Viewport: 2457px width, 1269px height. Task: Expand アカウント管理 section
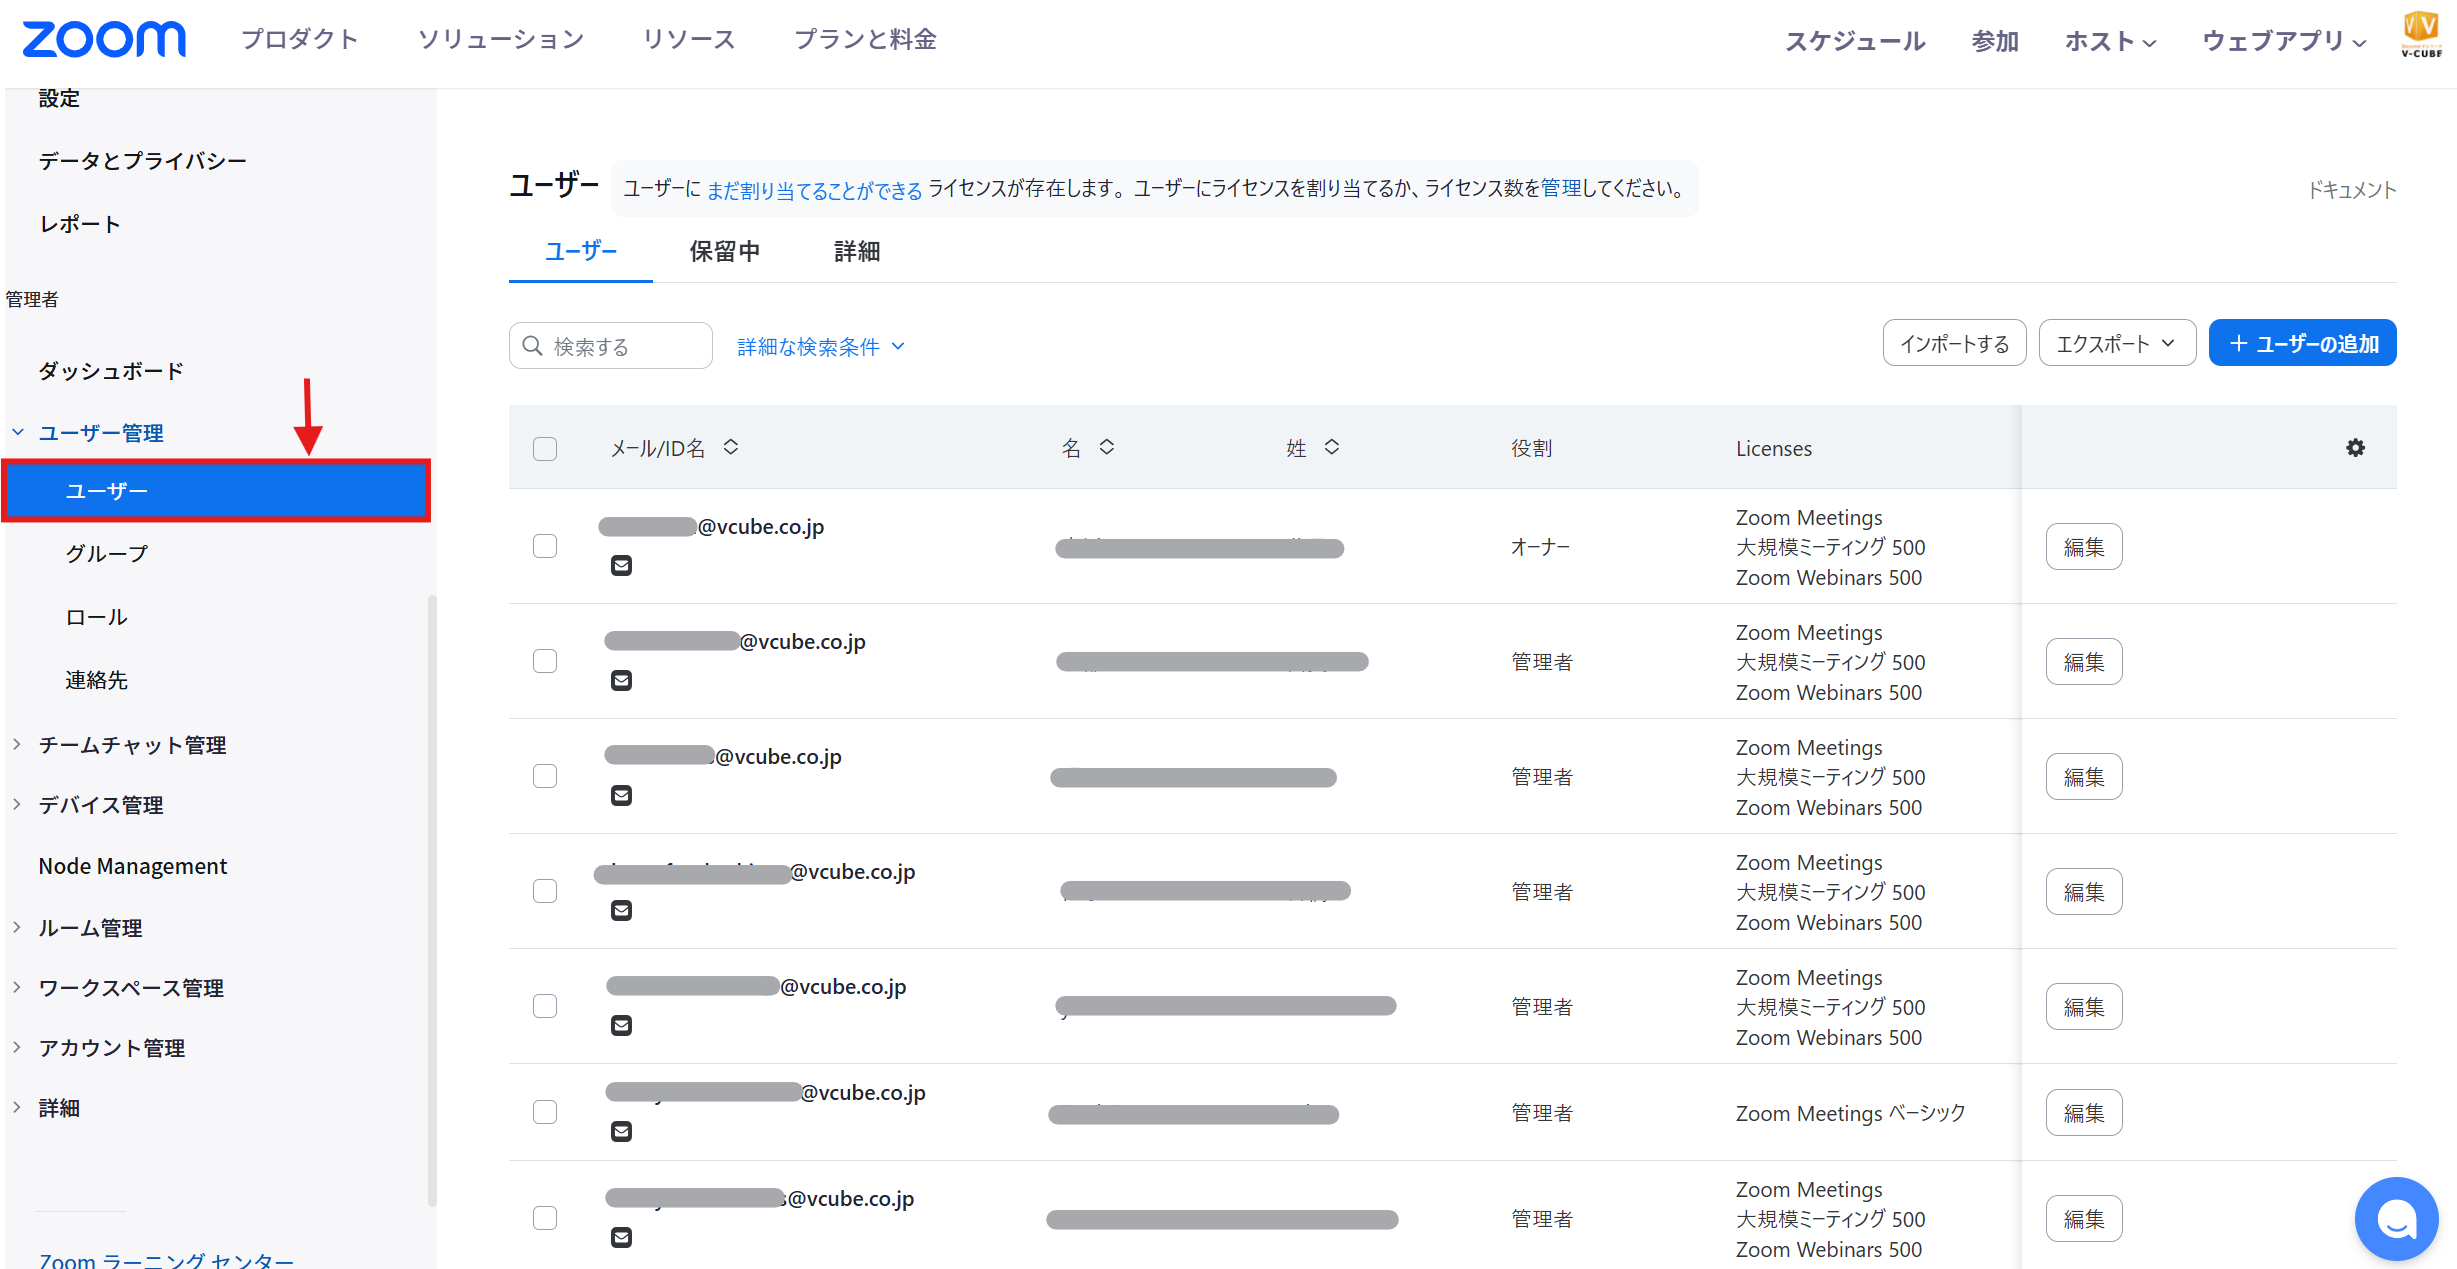tap(17, 1047)
